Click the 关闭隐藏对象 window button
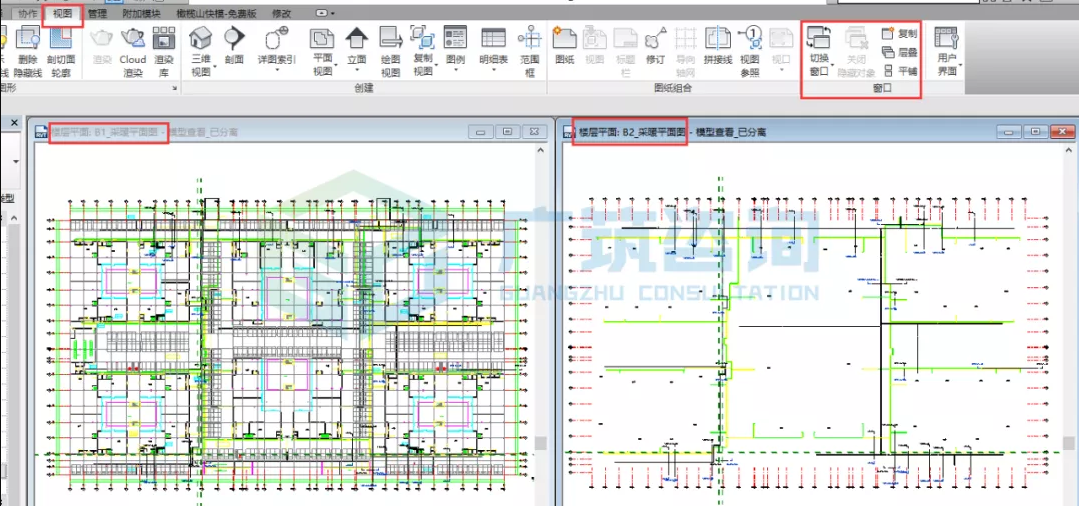1079x506 pixels. (x=857, y=52)
